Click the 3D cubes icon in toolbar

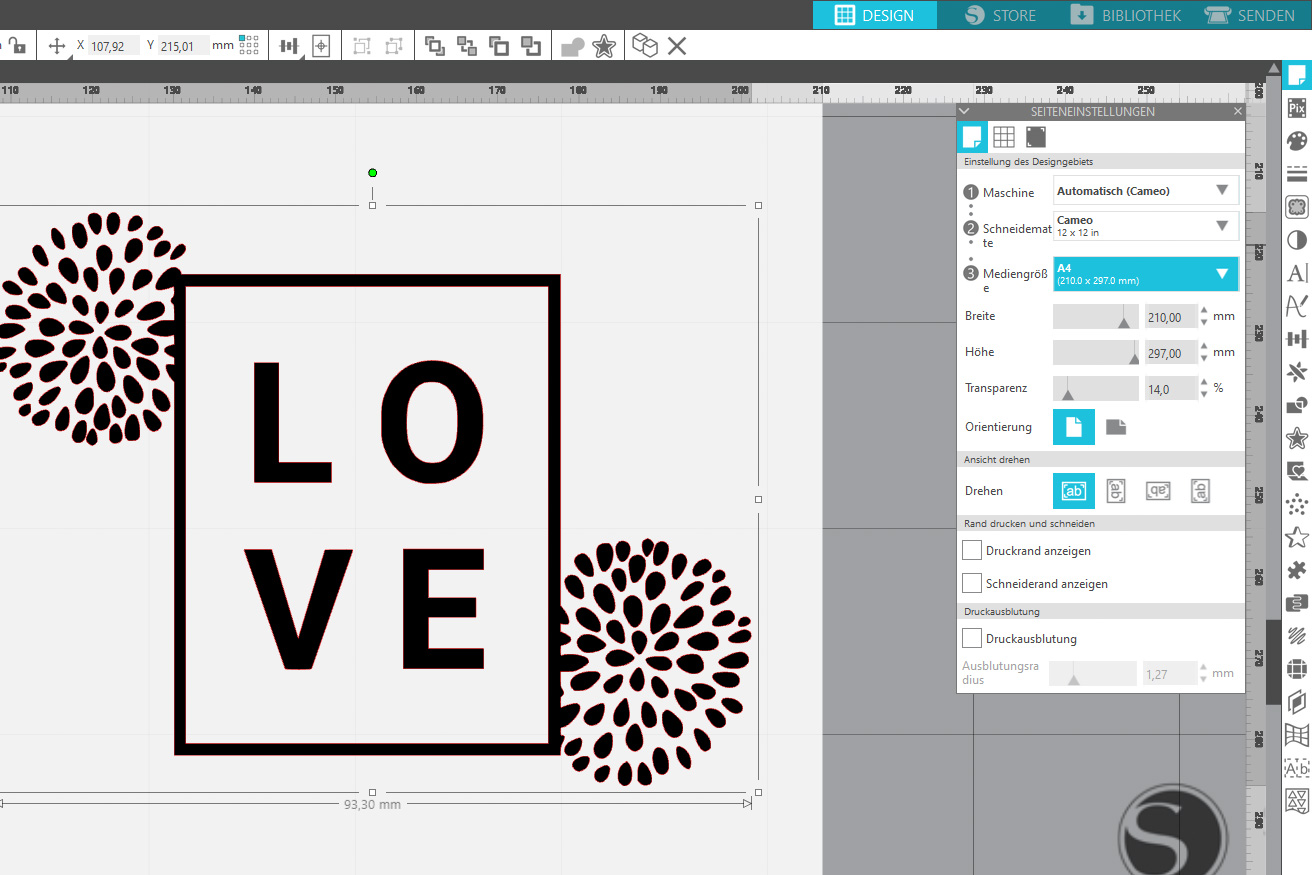point(645,46)
